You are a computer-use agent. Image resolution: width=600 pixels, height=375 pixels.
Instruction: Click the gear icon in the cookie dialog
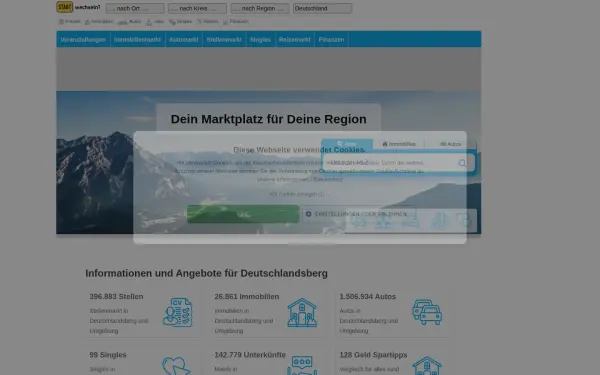(308, 214)
